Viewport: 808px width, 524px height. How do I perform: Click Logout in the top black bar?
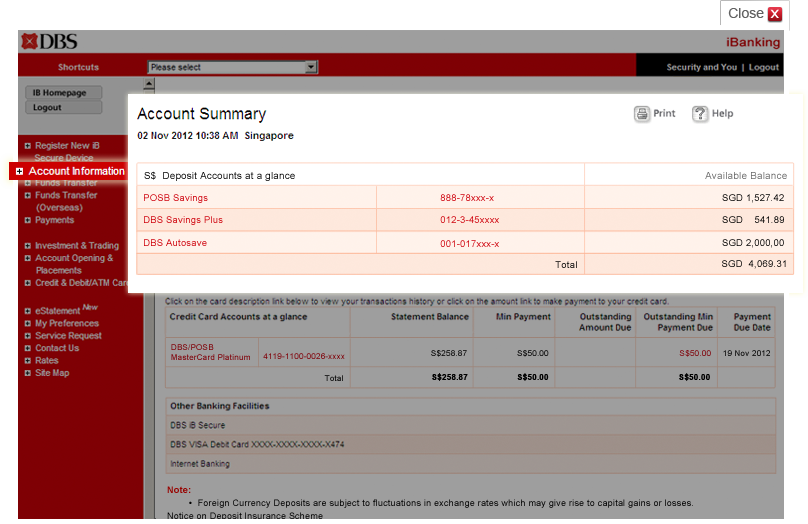coord(764,67)
